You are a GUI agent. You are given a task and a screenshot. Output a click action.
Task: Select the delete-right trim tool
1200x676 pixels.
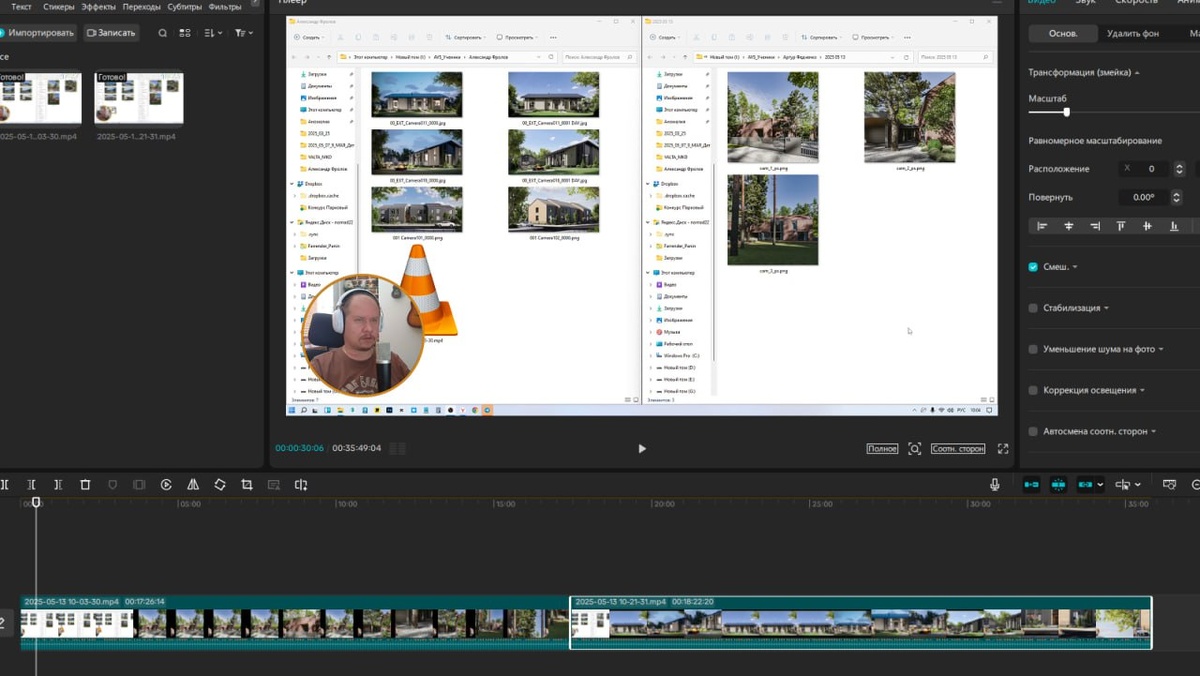coord(58,485)
